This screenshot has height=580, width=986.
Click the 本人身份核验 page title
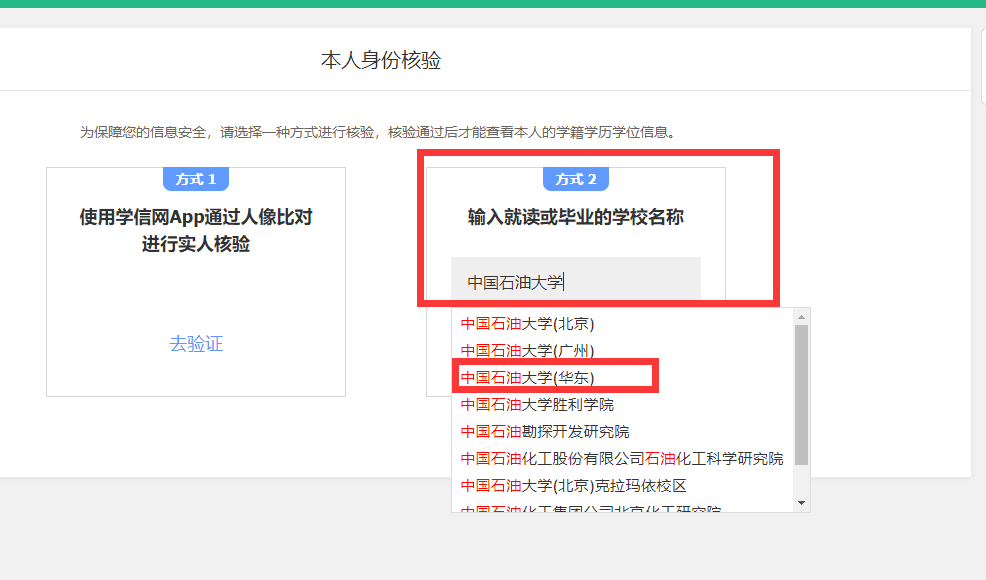(x=380, y=61)
